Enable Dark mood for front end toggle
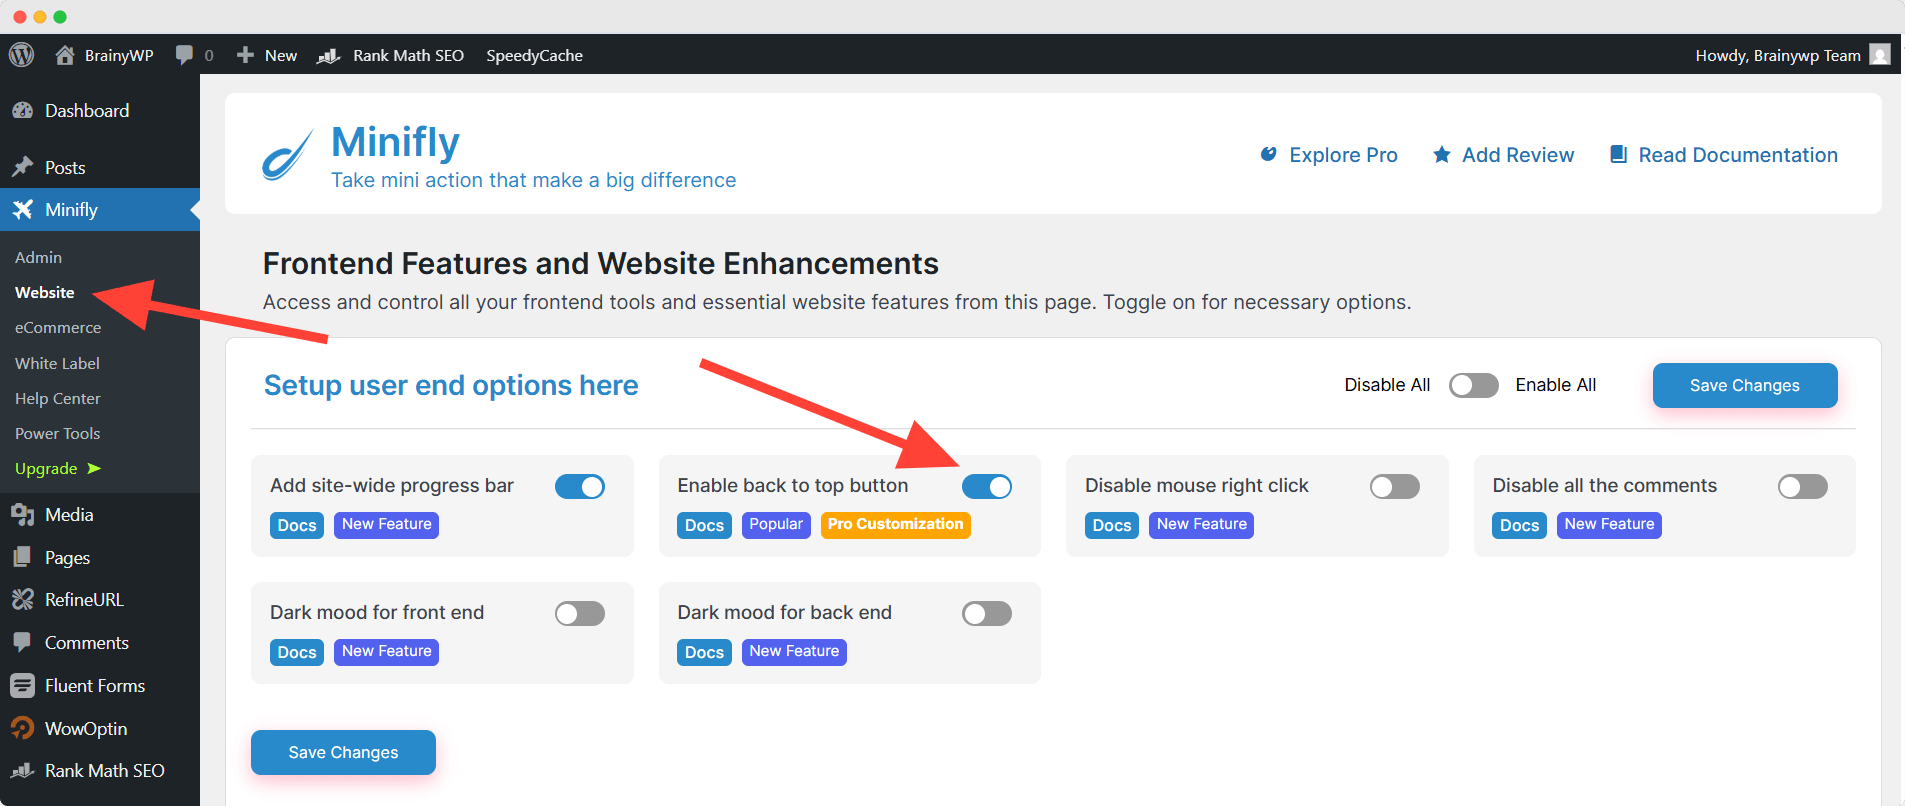The image size is (1905, 806). click(580, 614)
